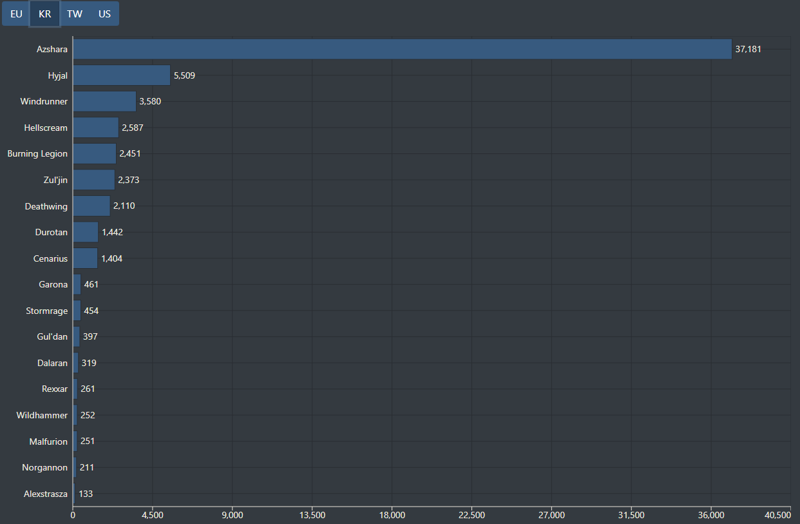Click the Stormrage axis label
800x524 pixels.
[x=47, y=311]
